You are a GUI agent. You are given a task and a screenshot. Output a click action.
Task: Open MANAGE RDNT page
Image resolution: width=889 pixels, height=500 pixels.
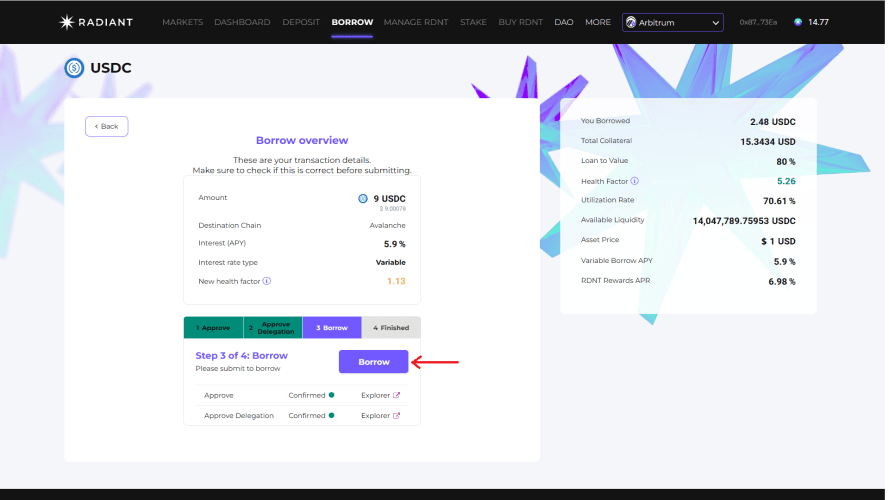(x=416, y=22)
